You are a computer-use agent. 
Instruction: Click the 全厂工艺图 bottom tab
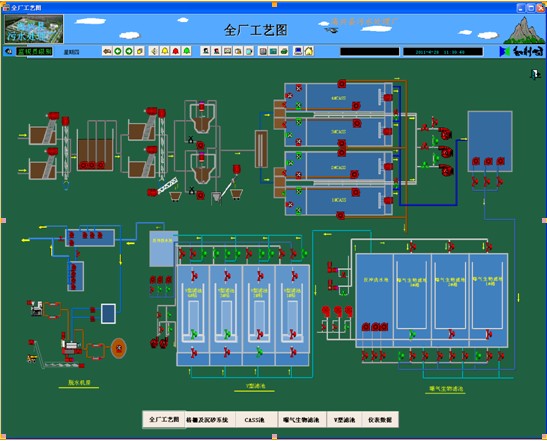click(164, 419)
